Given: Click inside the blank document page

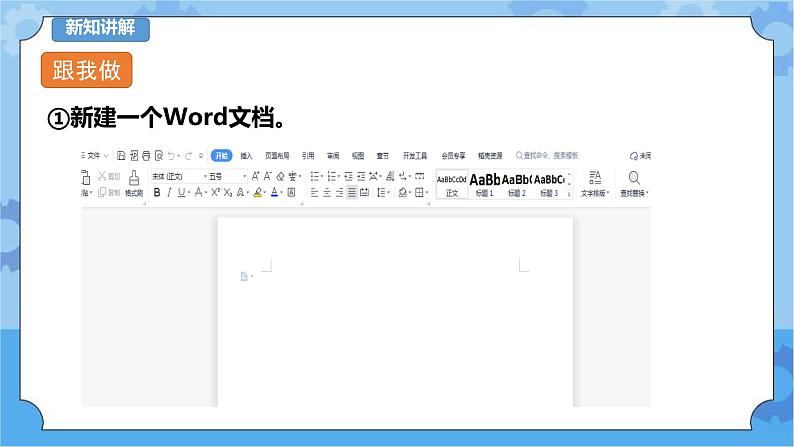Looking at the screenshot, I should click(395, 312).
